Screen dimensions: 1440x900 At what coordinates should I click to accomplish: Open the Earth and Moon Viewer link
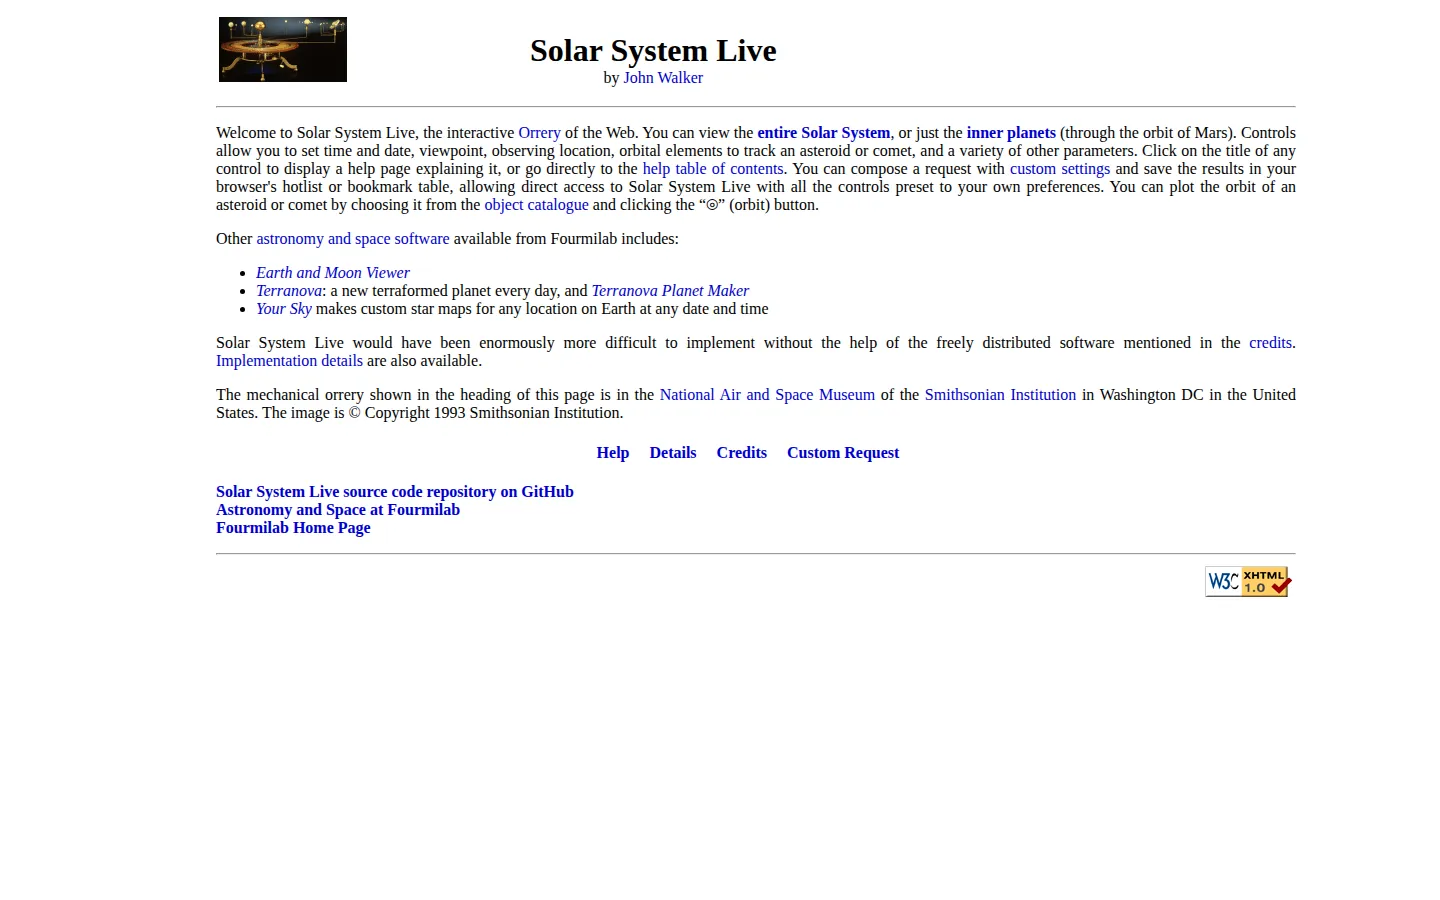click(x=333, y=273)
